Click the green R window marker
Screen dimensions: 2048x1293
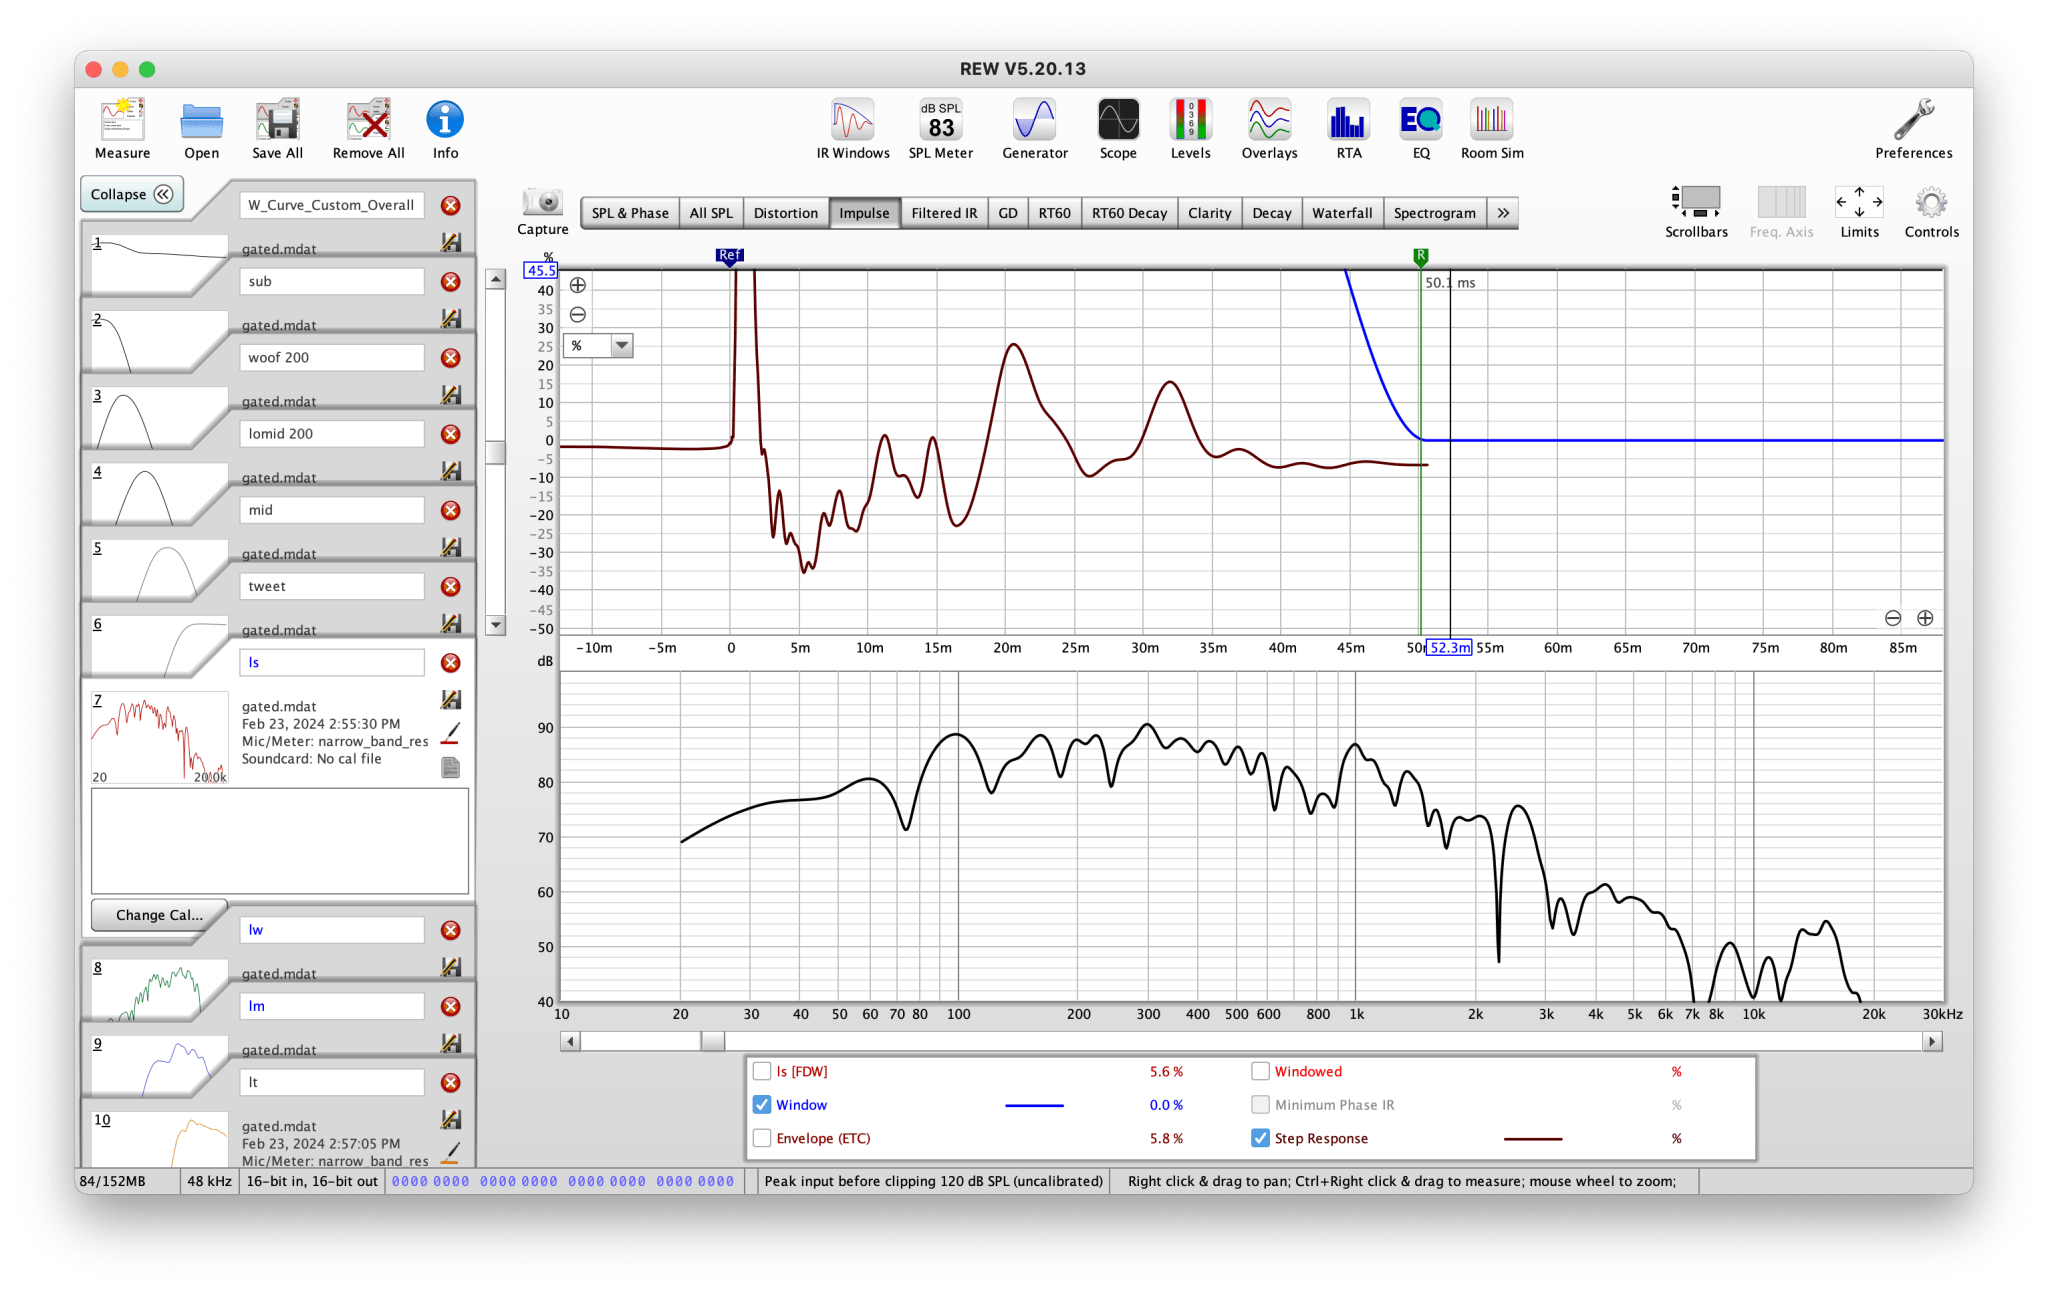click(x=1420, y=257)
